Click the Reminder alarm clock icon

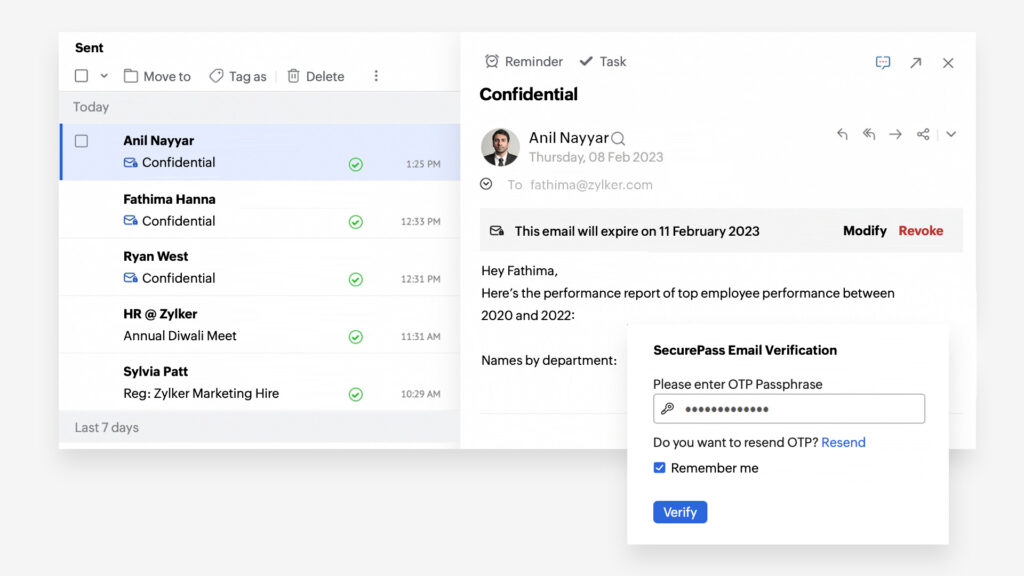[492, 61]
